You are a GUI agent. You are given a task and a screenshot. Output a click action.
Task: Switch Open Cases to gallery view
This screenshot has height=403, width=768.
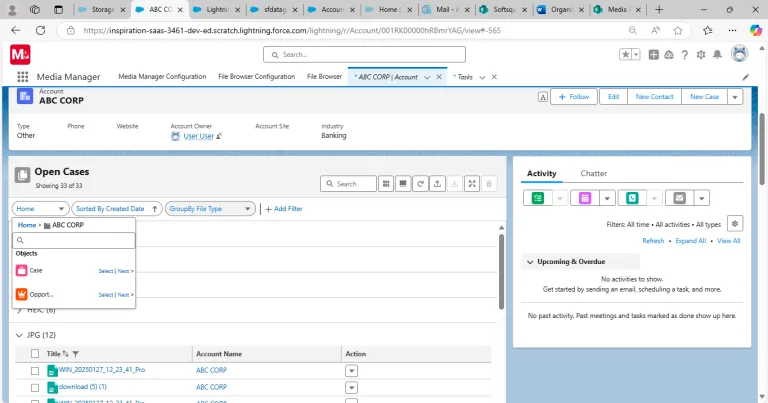(x=403, y=184)
